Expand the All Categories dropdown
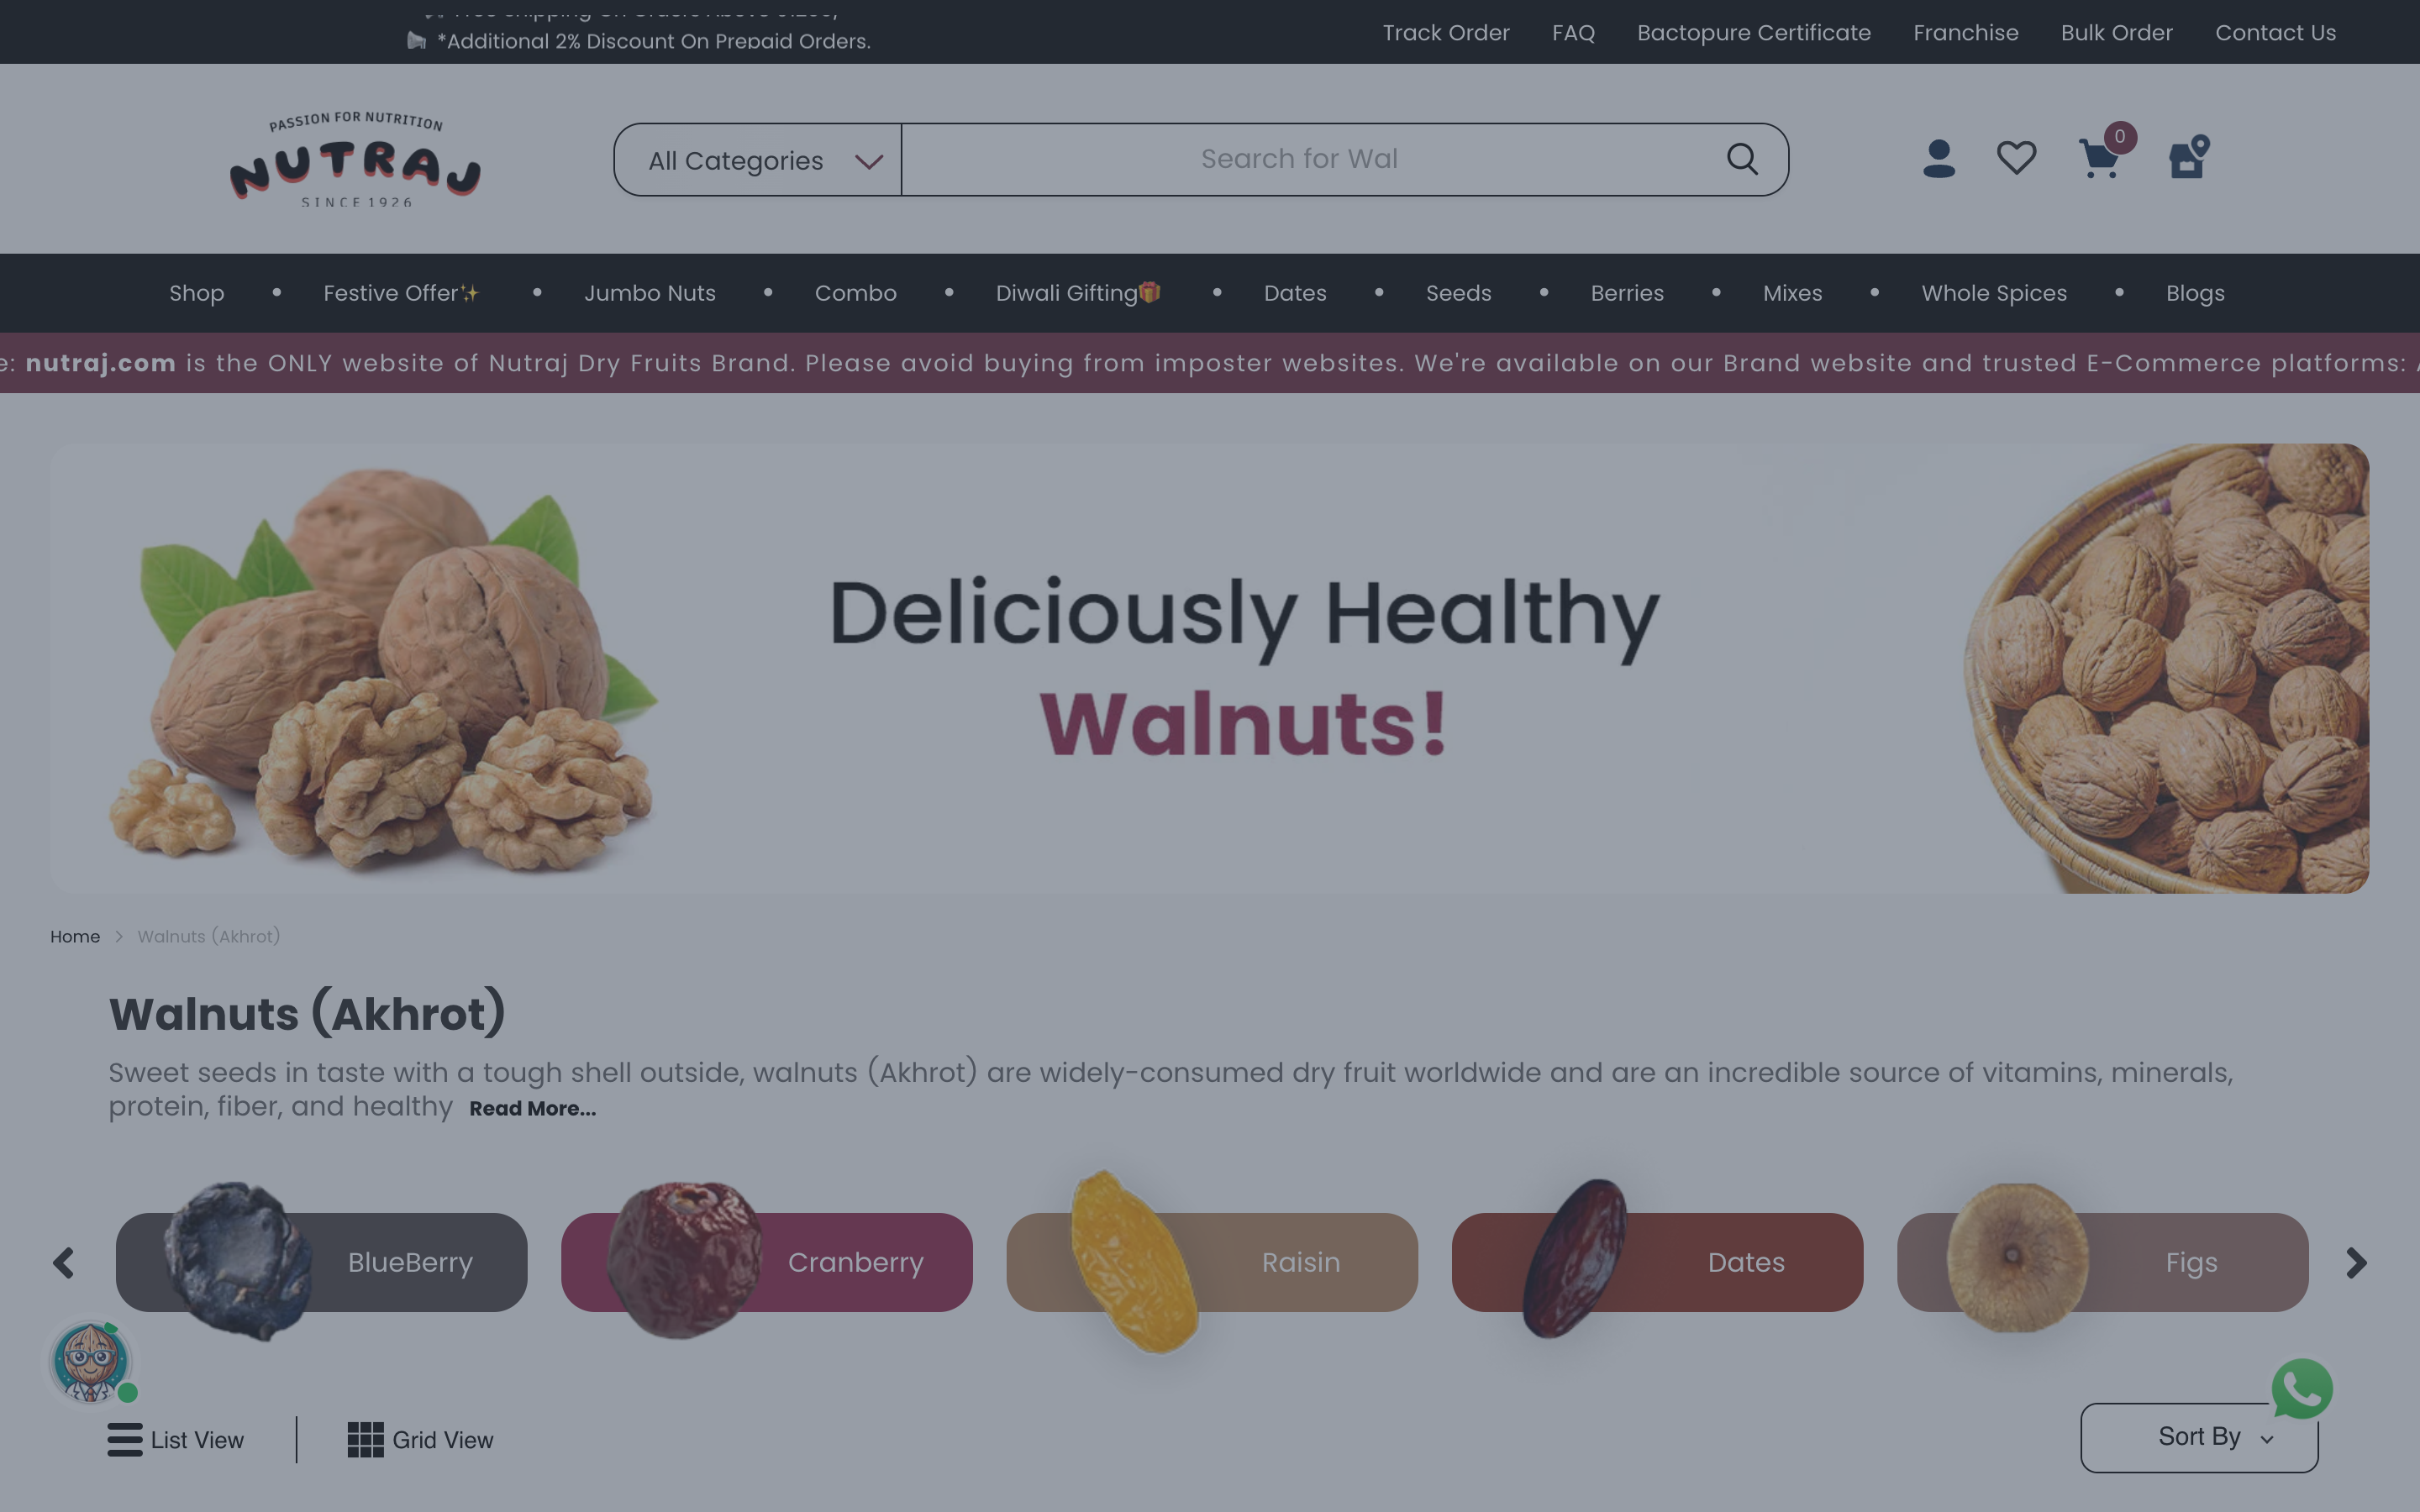Viewport: 2420px width, 1512px height. 760,159
